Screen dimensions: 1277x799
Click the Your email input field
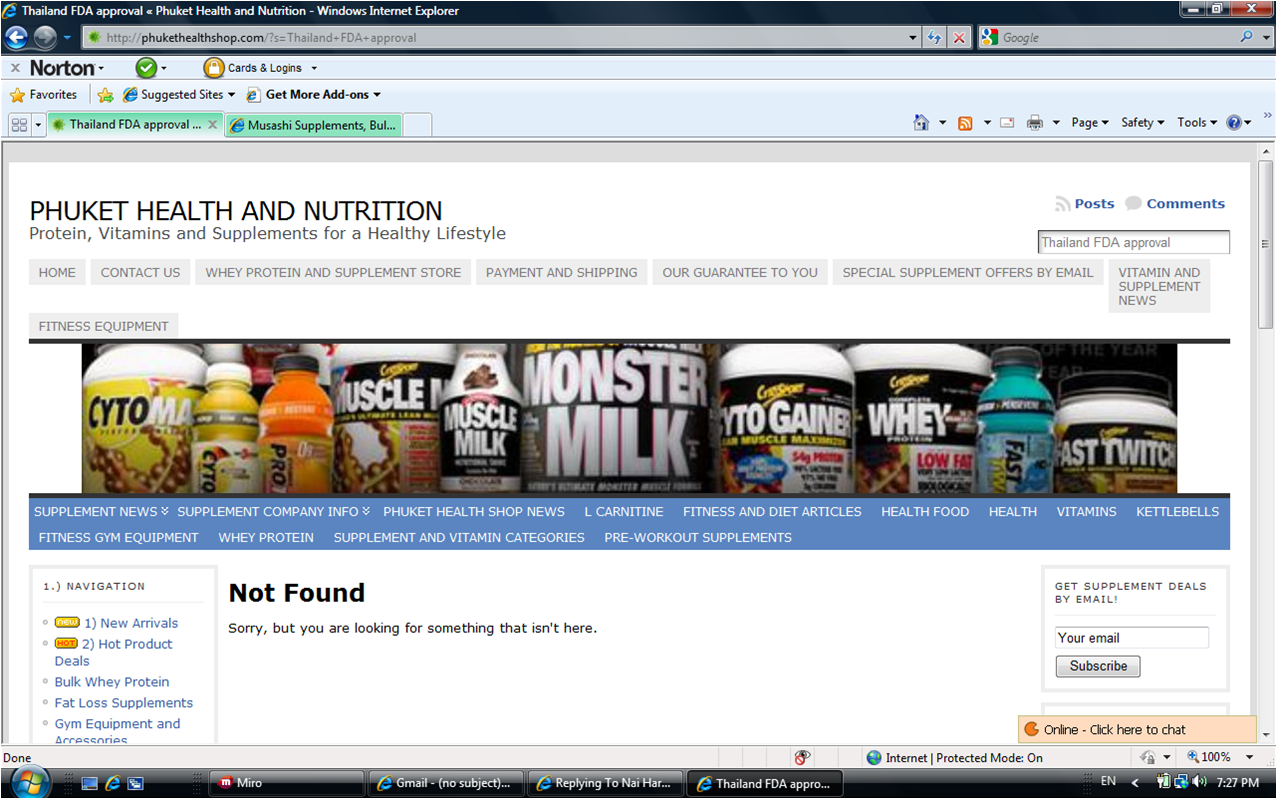pos(1132,638)
